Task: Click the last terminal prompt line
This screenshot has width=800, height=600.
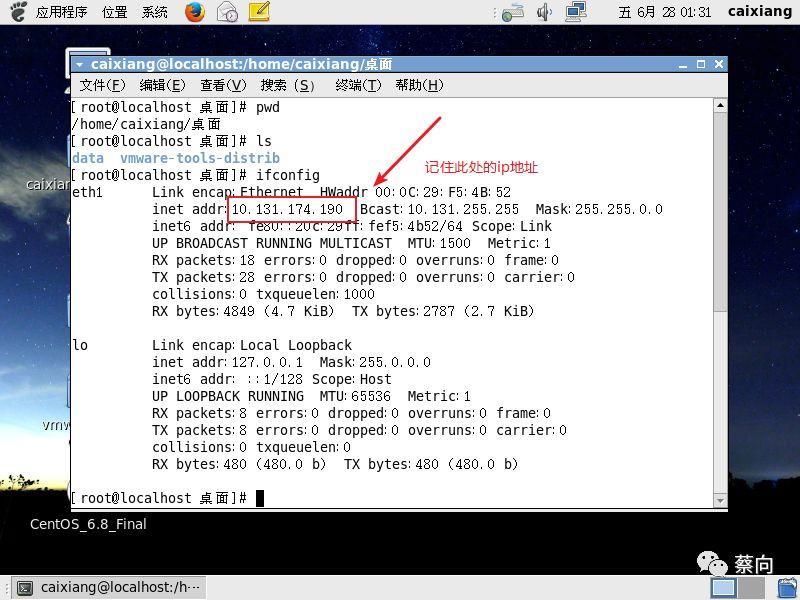Action: (x=167, y=498)
